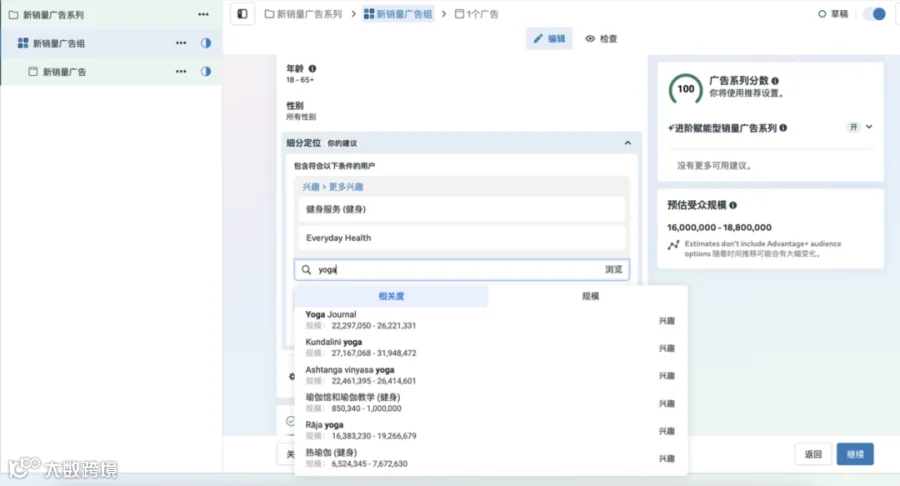
Task: Click 兴趣 link in interest path
Action: pyautogui.click(x=311, y=187)
